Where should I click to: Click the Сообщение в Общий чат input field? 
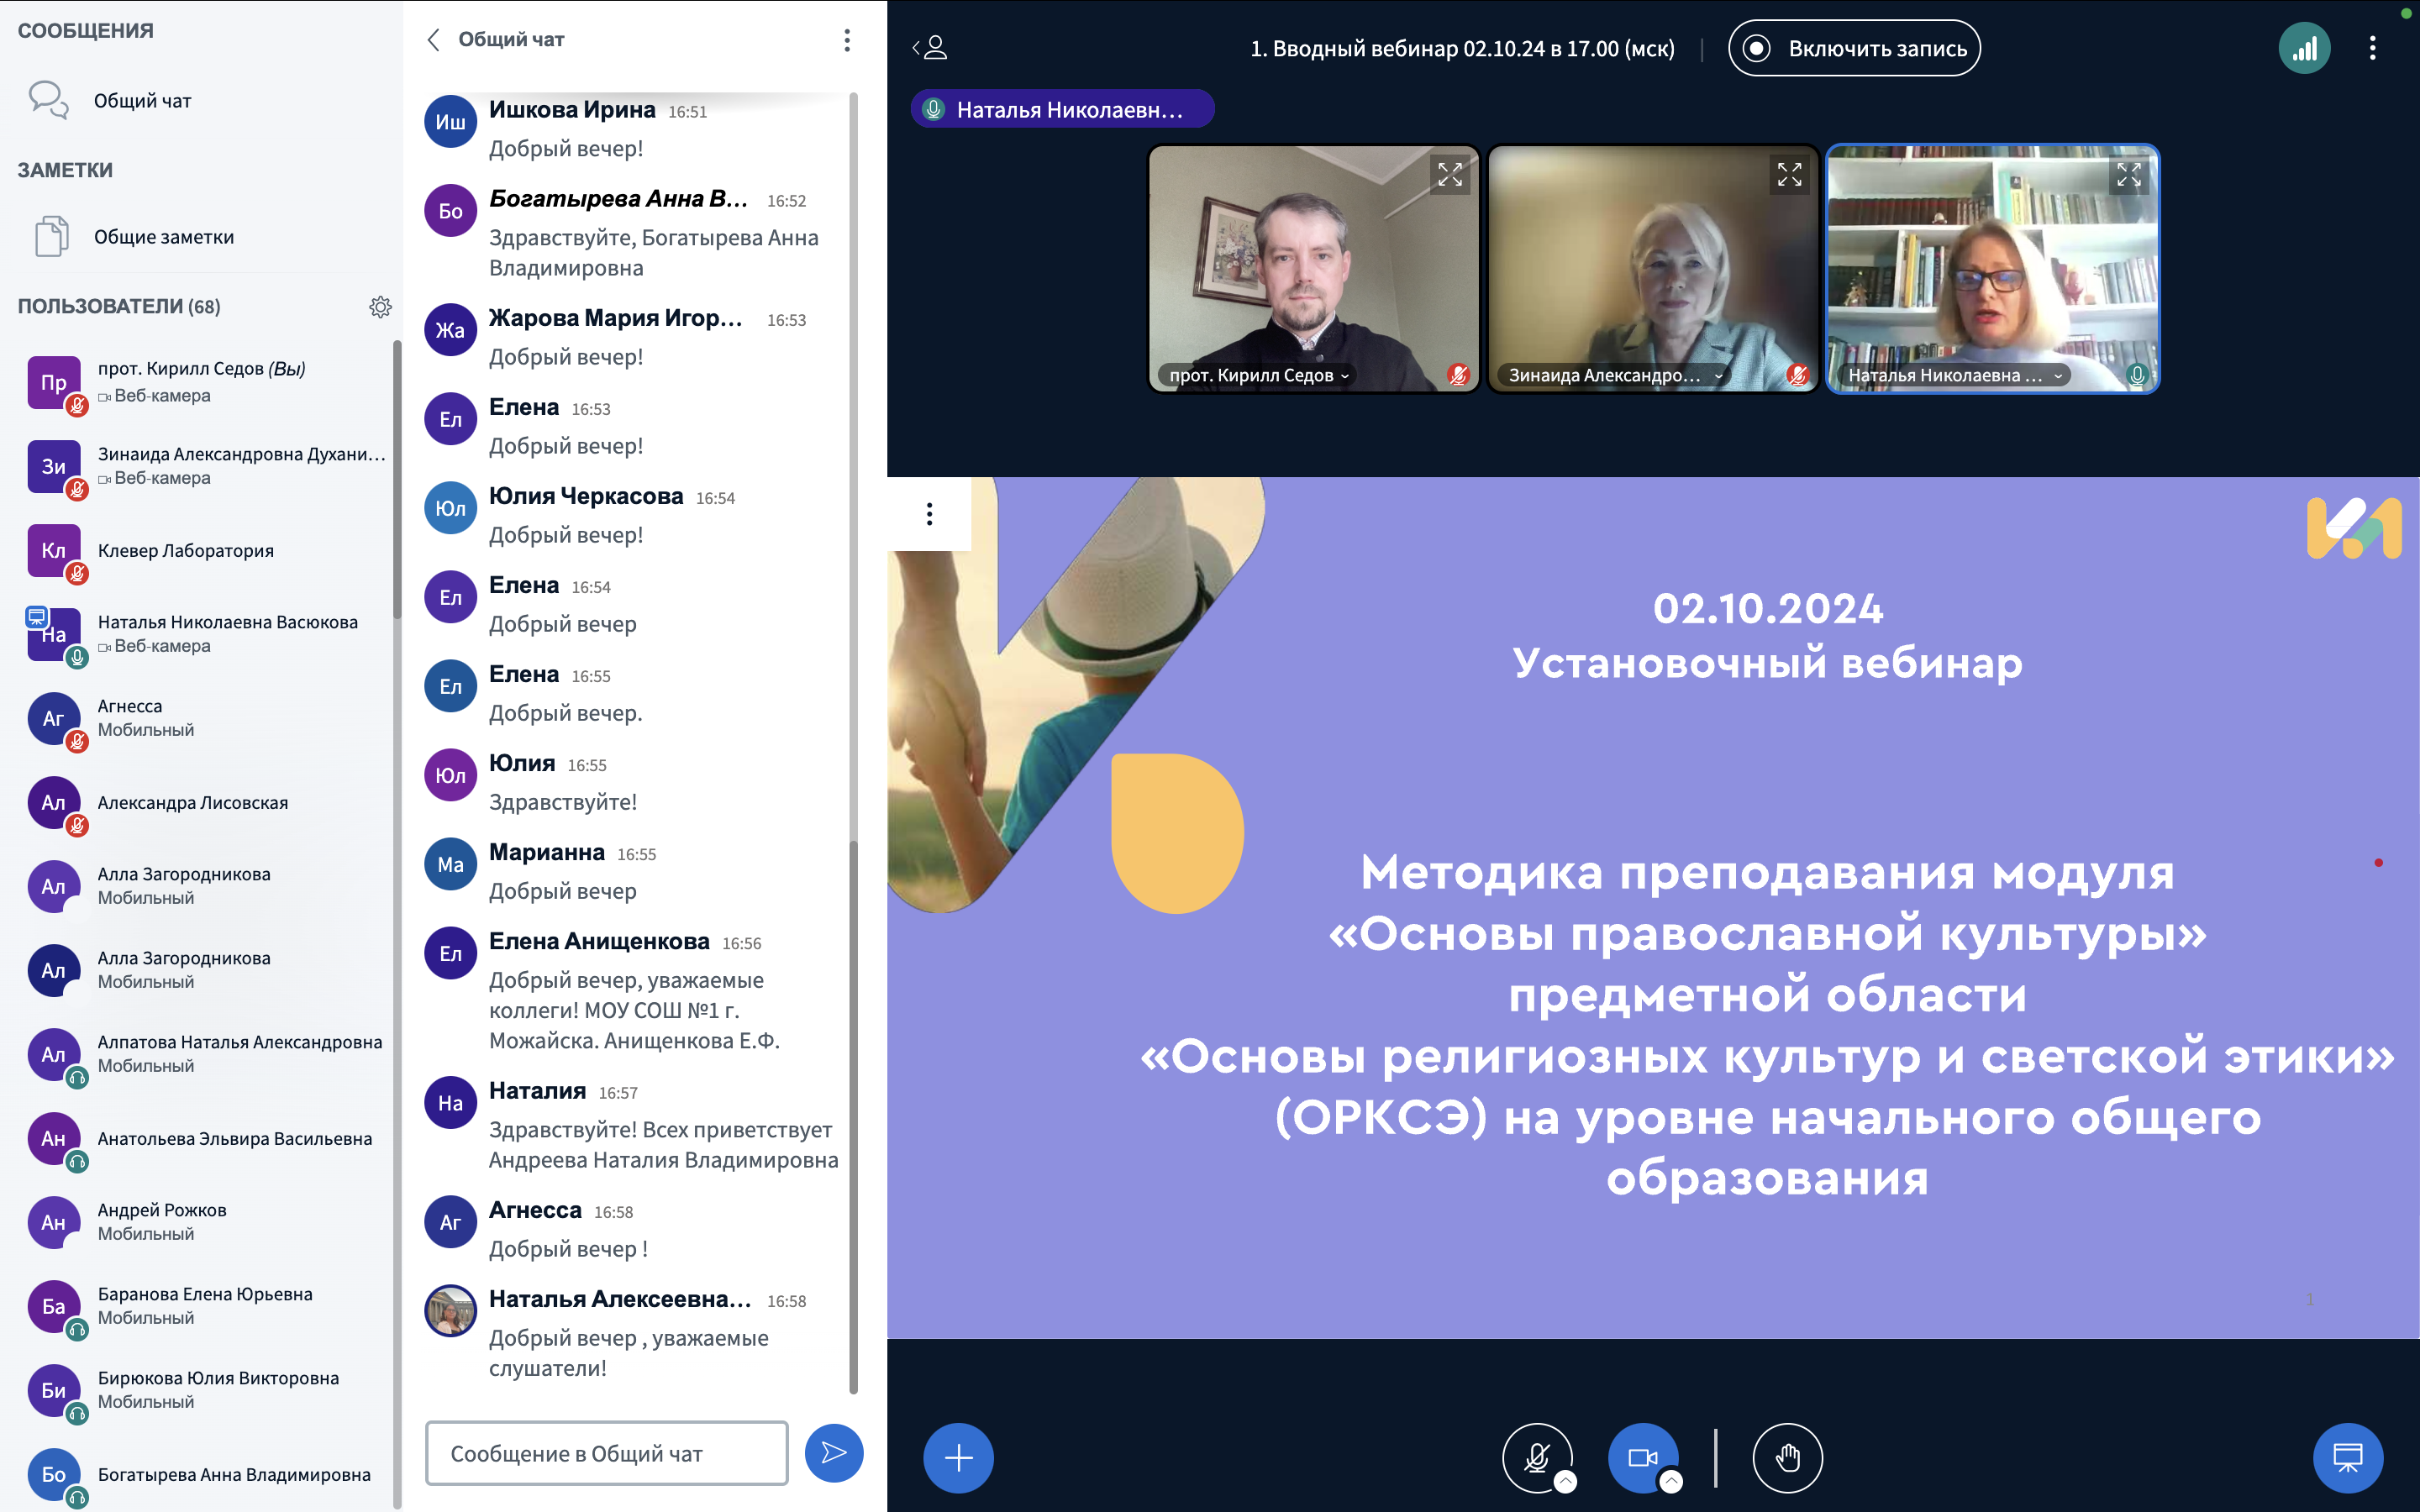pyautogui.click(x=606, y=1452)
